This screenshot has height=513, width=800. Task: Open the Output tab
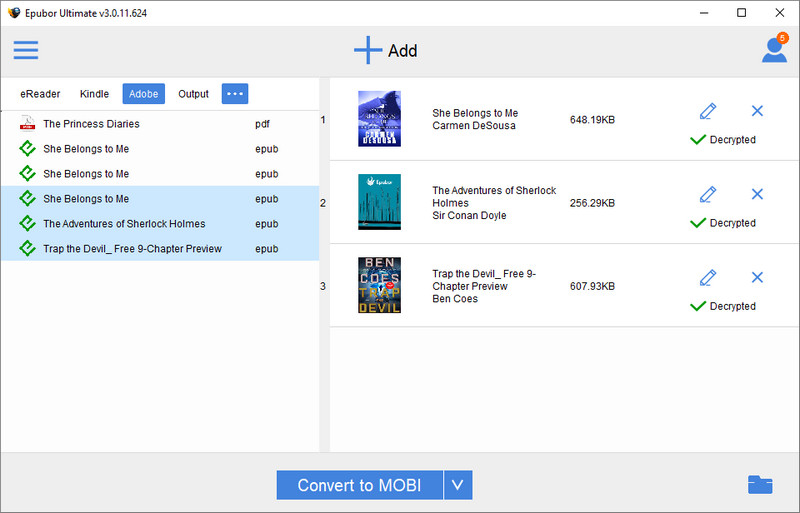[x=193, y=94]
